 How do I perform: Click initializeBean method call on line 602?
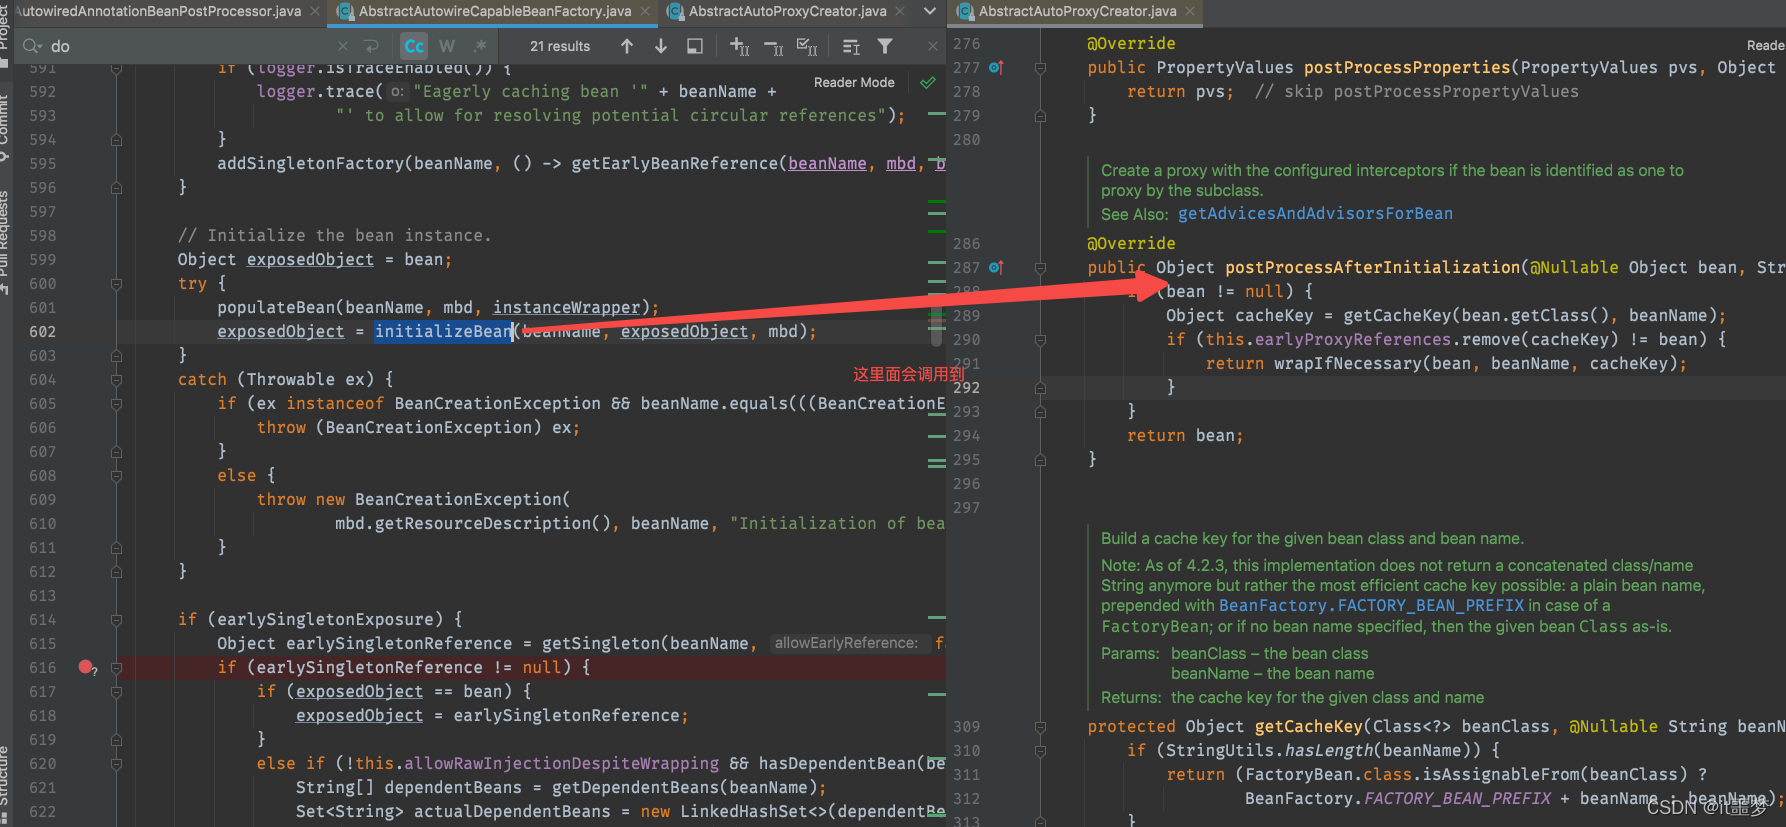point(443,331)
